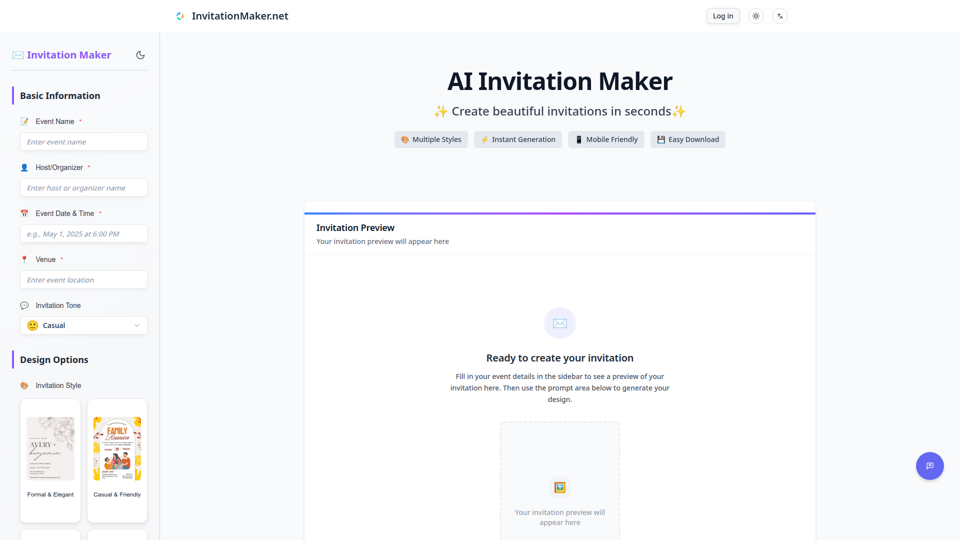Click the speech bubble icon beside Invitation Tone
960x540 pixels.
point(24,306)
